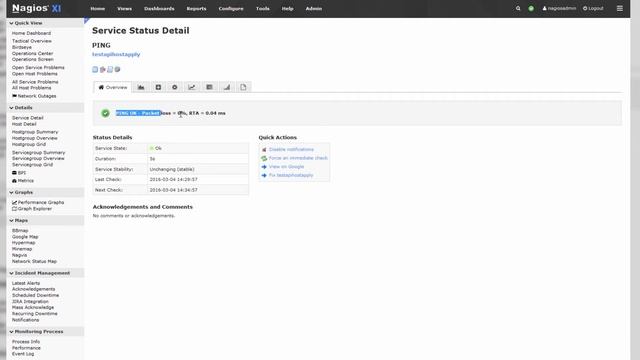The image size is (640, 360).
Task: Click the Disable notifications link
Action: 291,149
